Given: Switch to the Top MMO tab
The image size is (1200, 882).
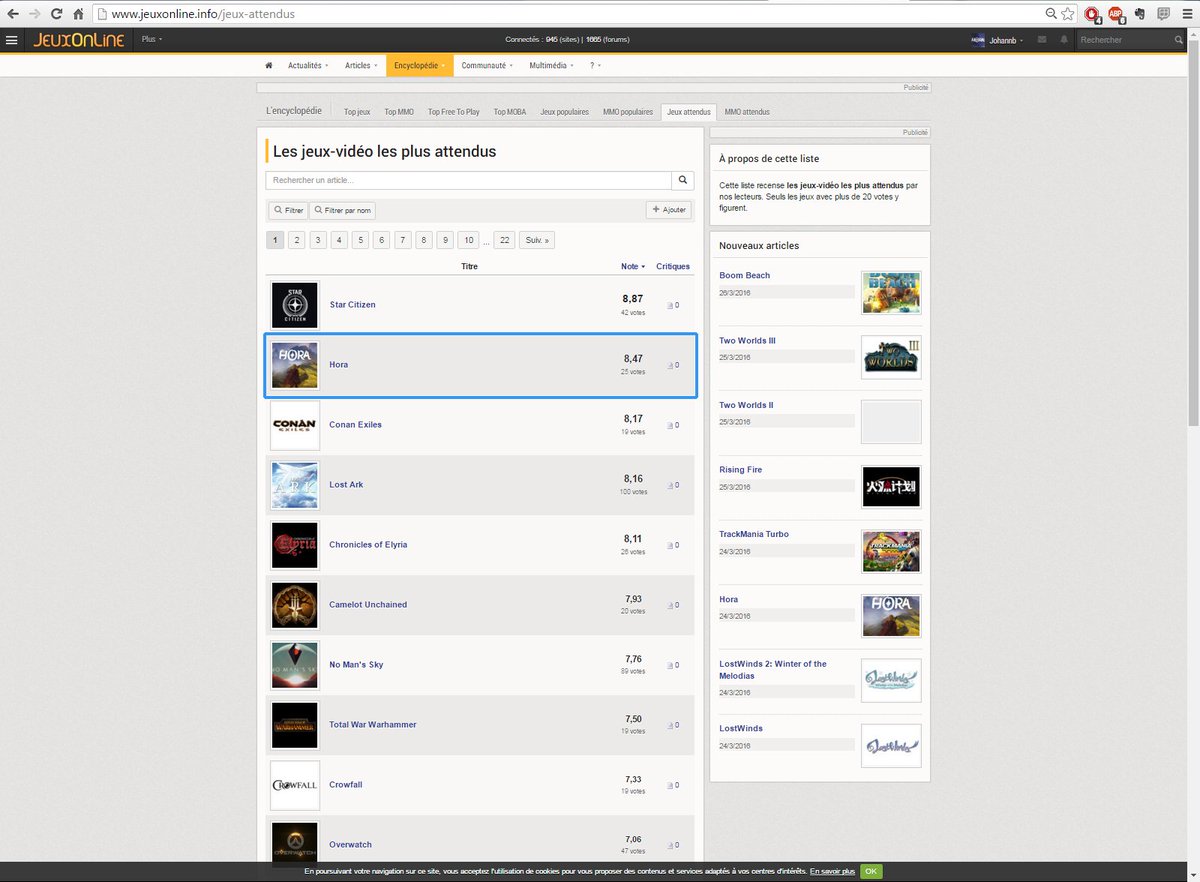Looking at the screenshot, I should [399, 112].
